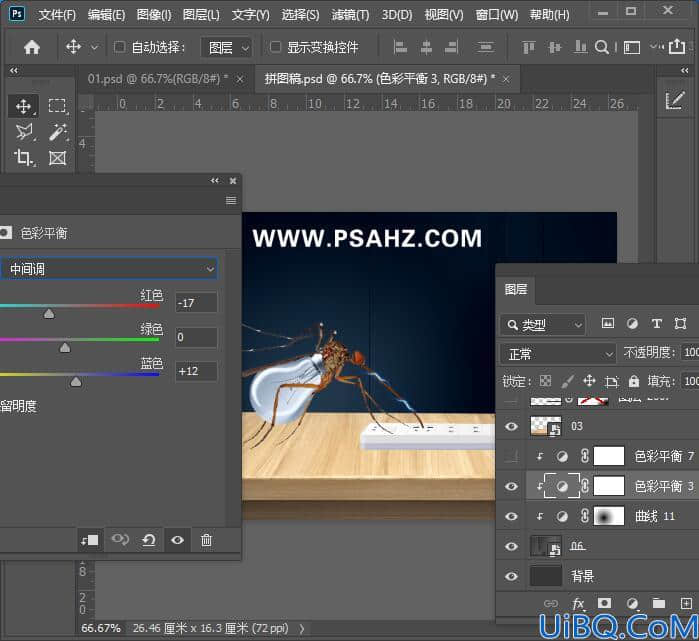Image resolution: width=699 pixels, height=641 pixels.
Task: Hide layer 03 with eye icon
Action: 511,427
